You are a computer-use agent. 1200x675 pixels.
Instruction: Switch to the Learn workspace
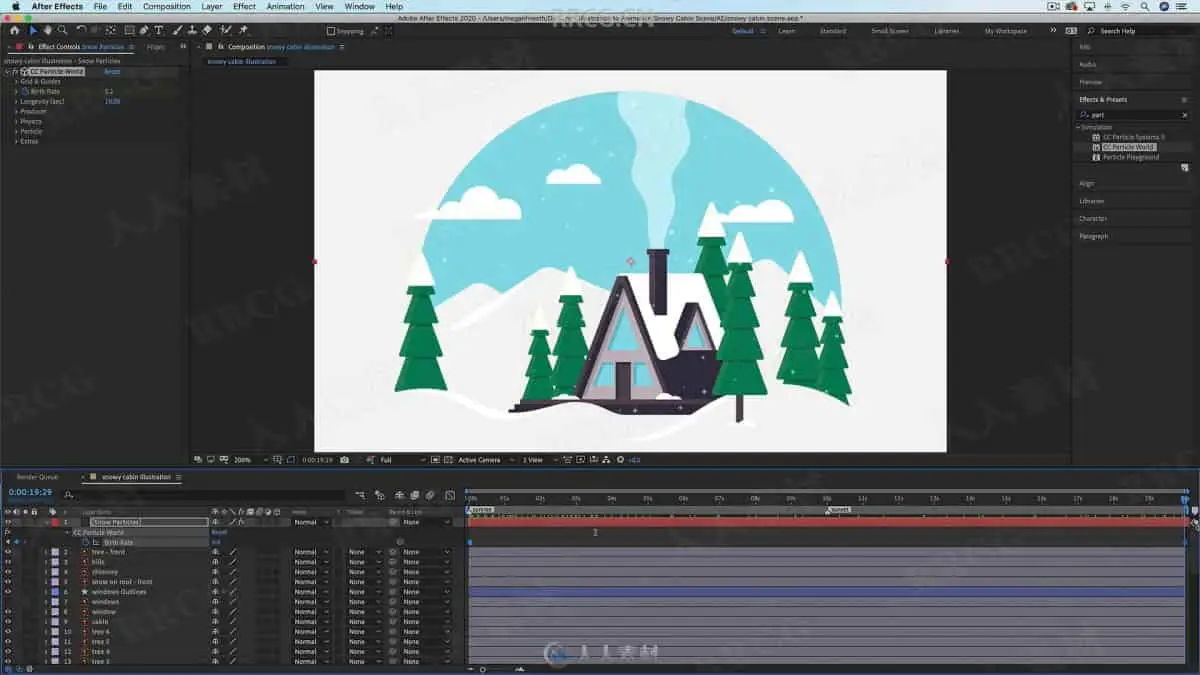coord(787,31)
